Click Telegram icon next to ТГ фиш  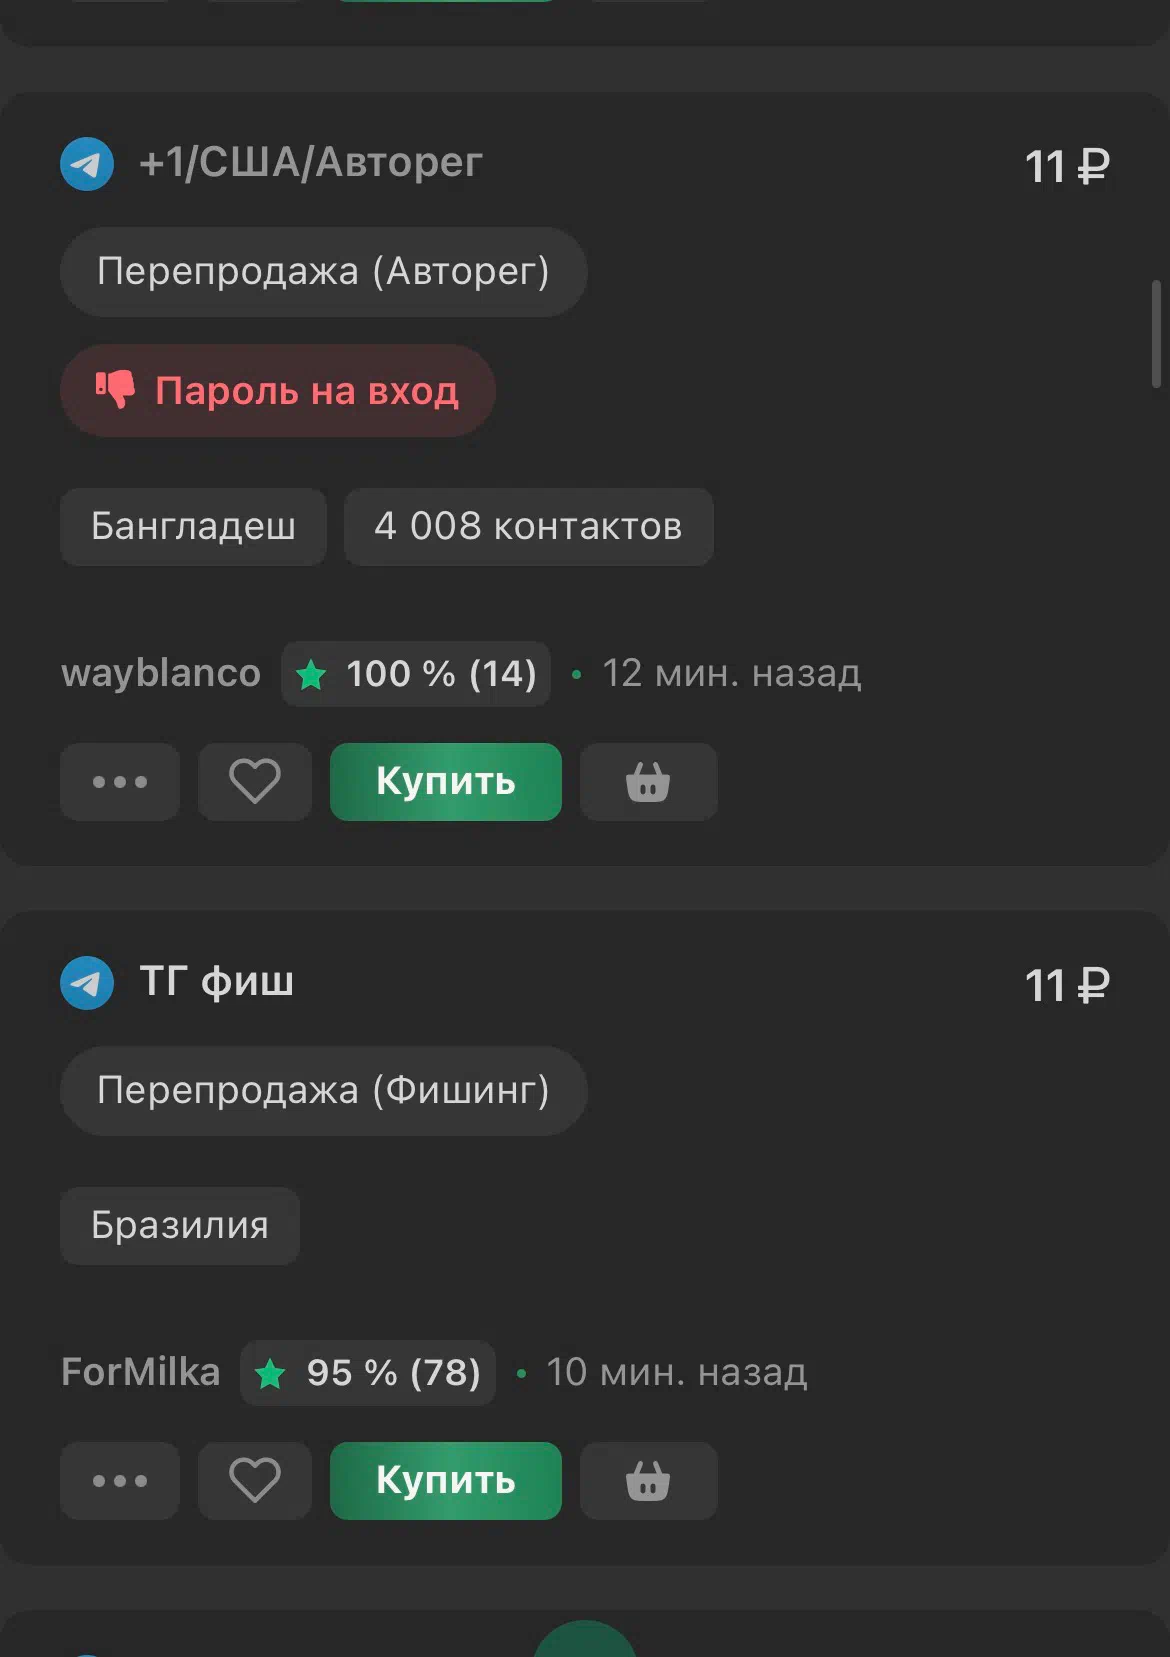point(87,983)
